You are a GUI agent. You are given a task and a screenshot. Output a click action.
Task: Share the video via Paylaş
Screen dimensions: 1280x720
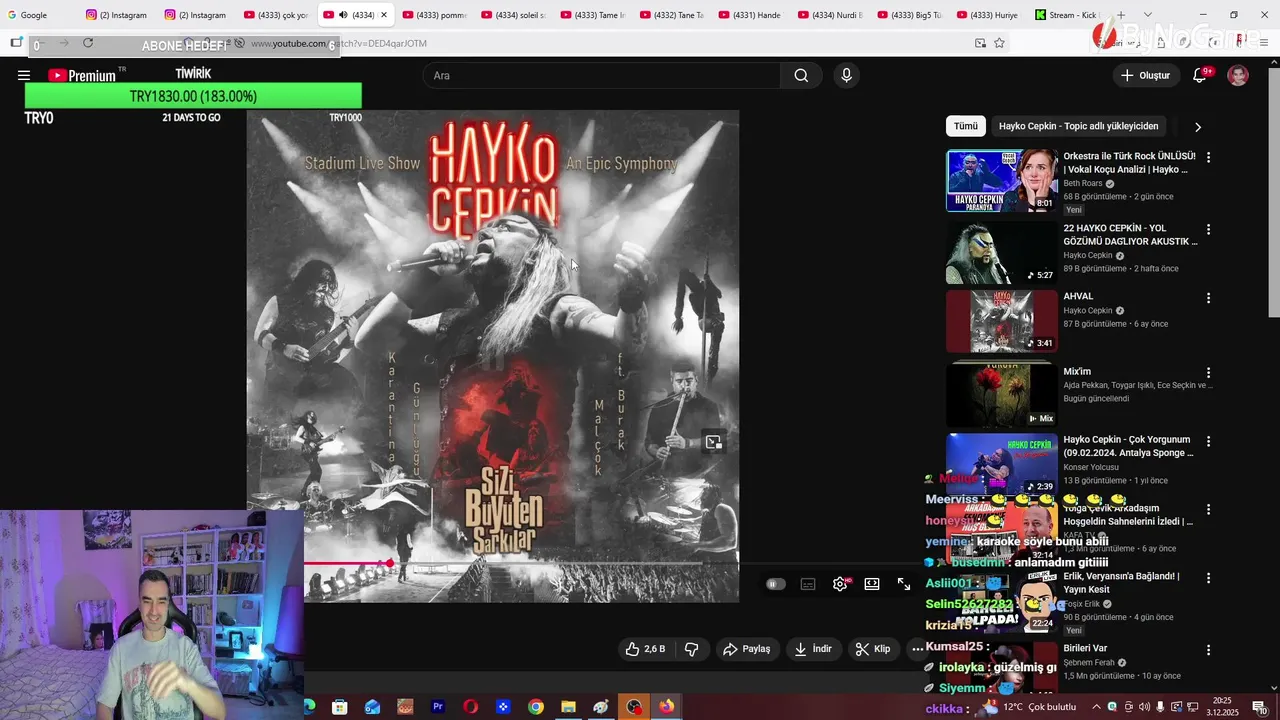point(746,649)
